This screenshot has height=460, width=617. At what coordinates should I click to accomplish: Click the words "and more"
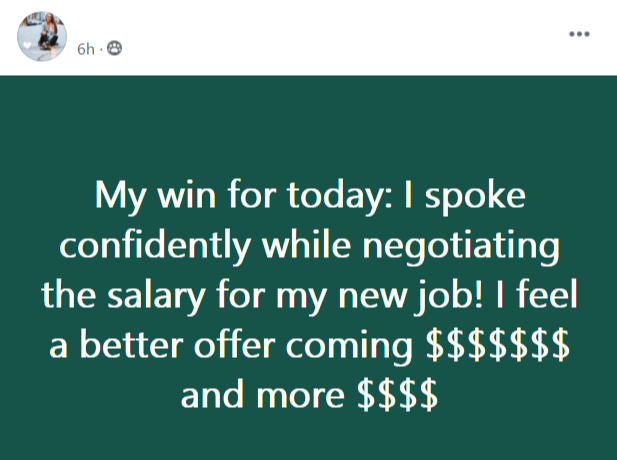pyautogui.click(x=262, y=395)
